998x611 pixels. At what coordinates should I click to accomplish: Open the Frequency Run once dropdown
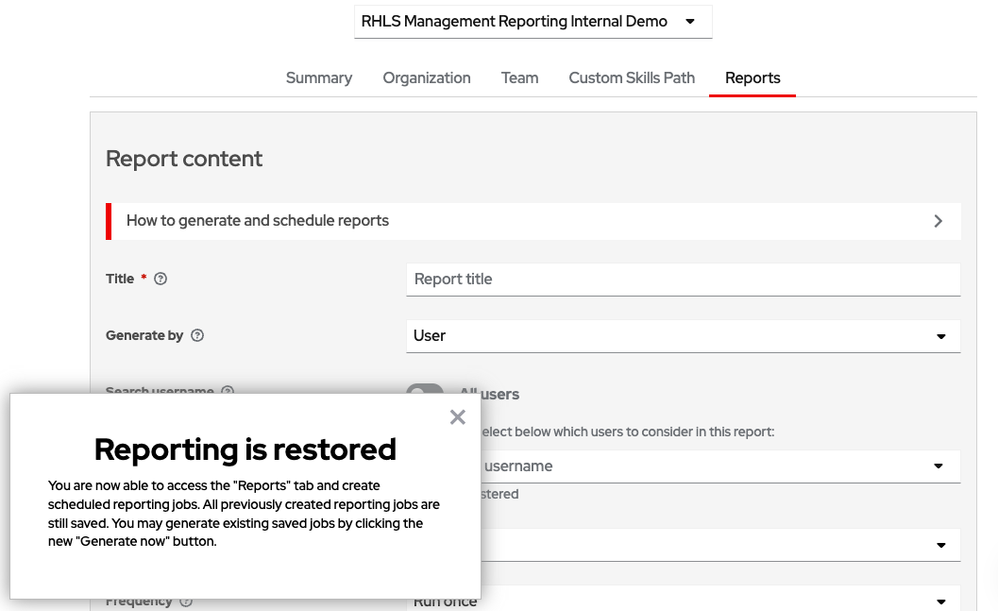(x=683, y=600)
